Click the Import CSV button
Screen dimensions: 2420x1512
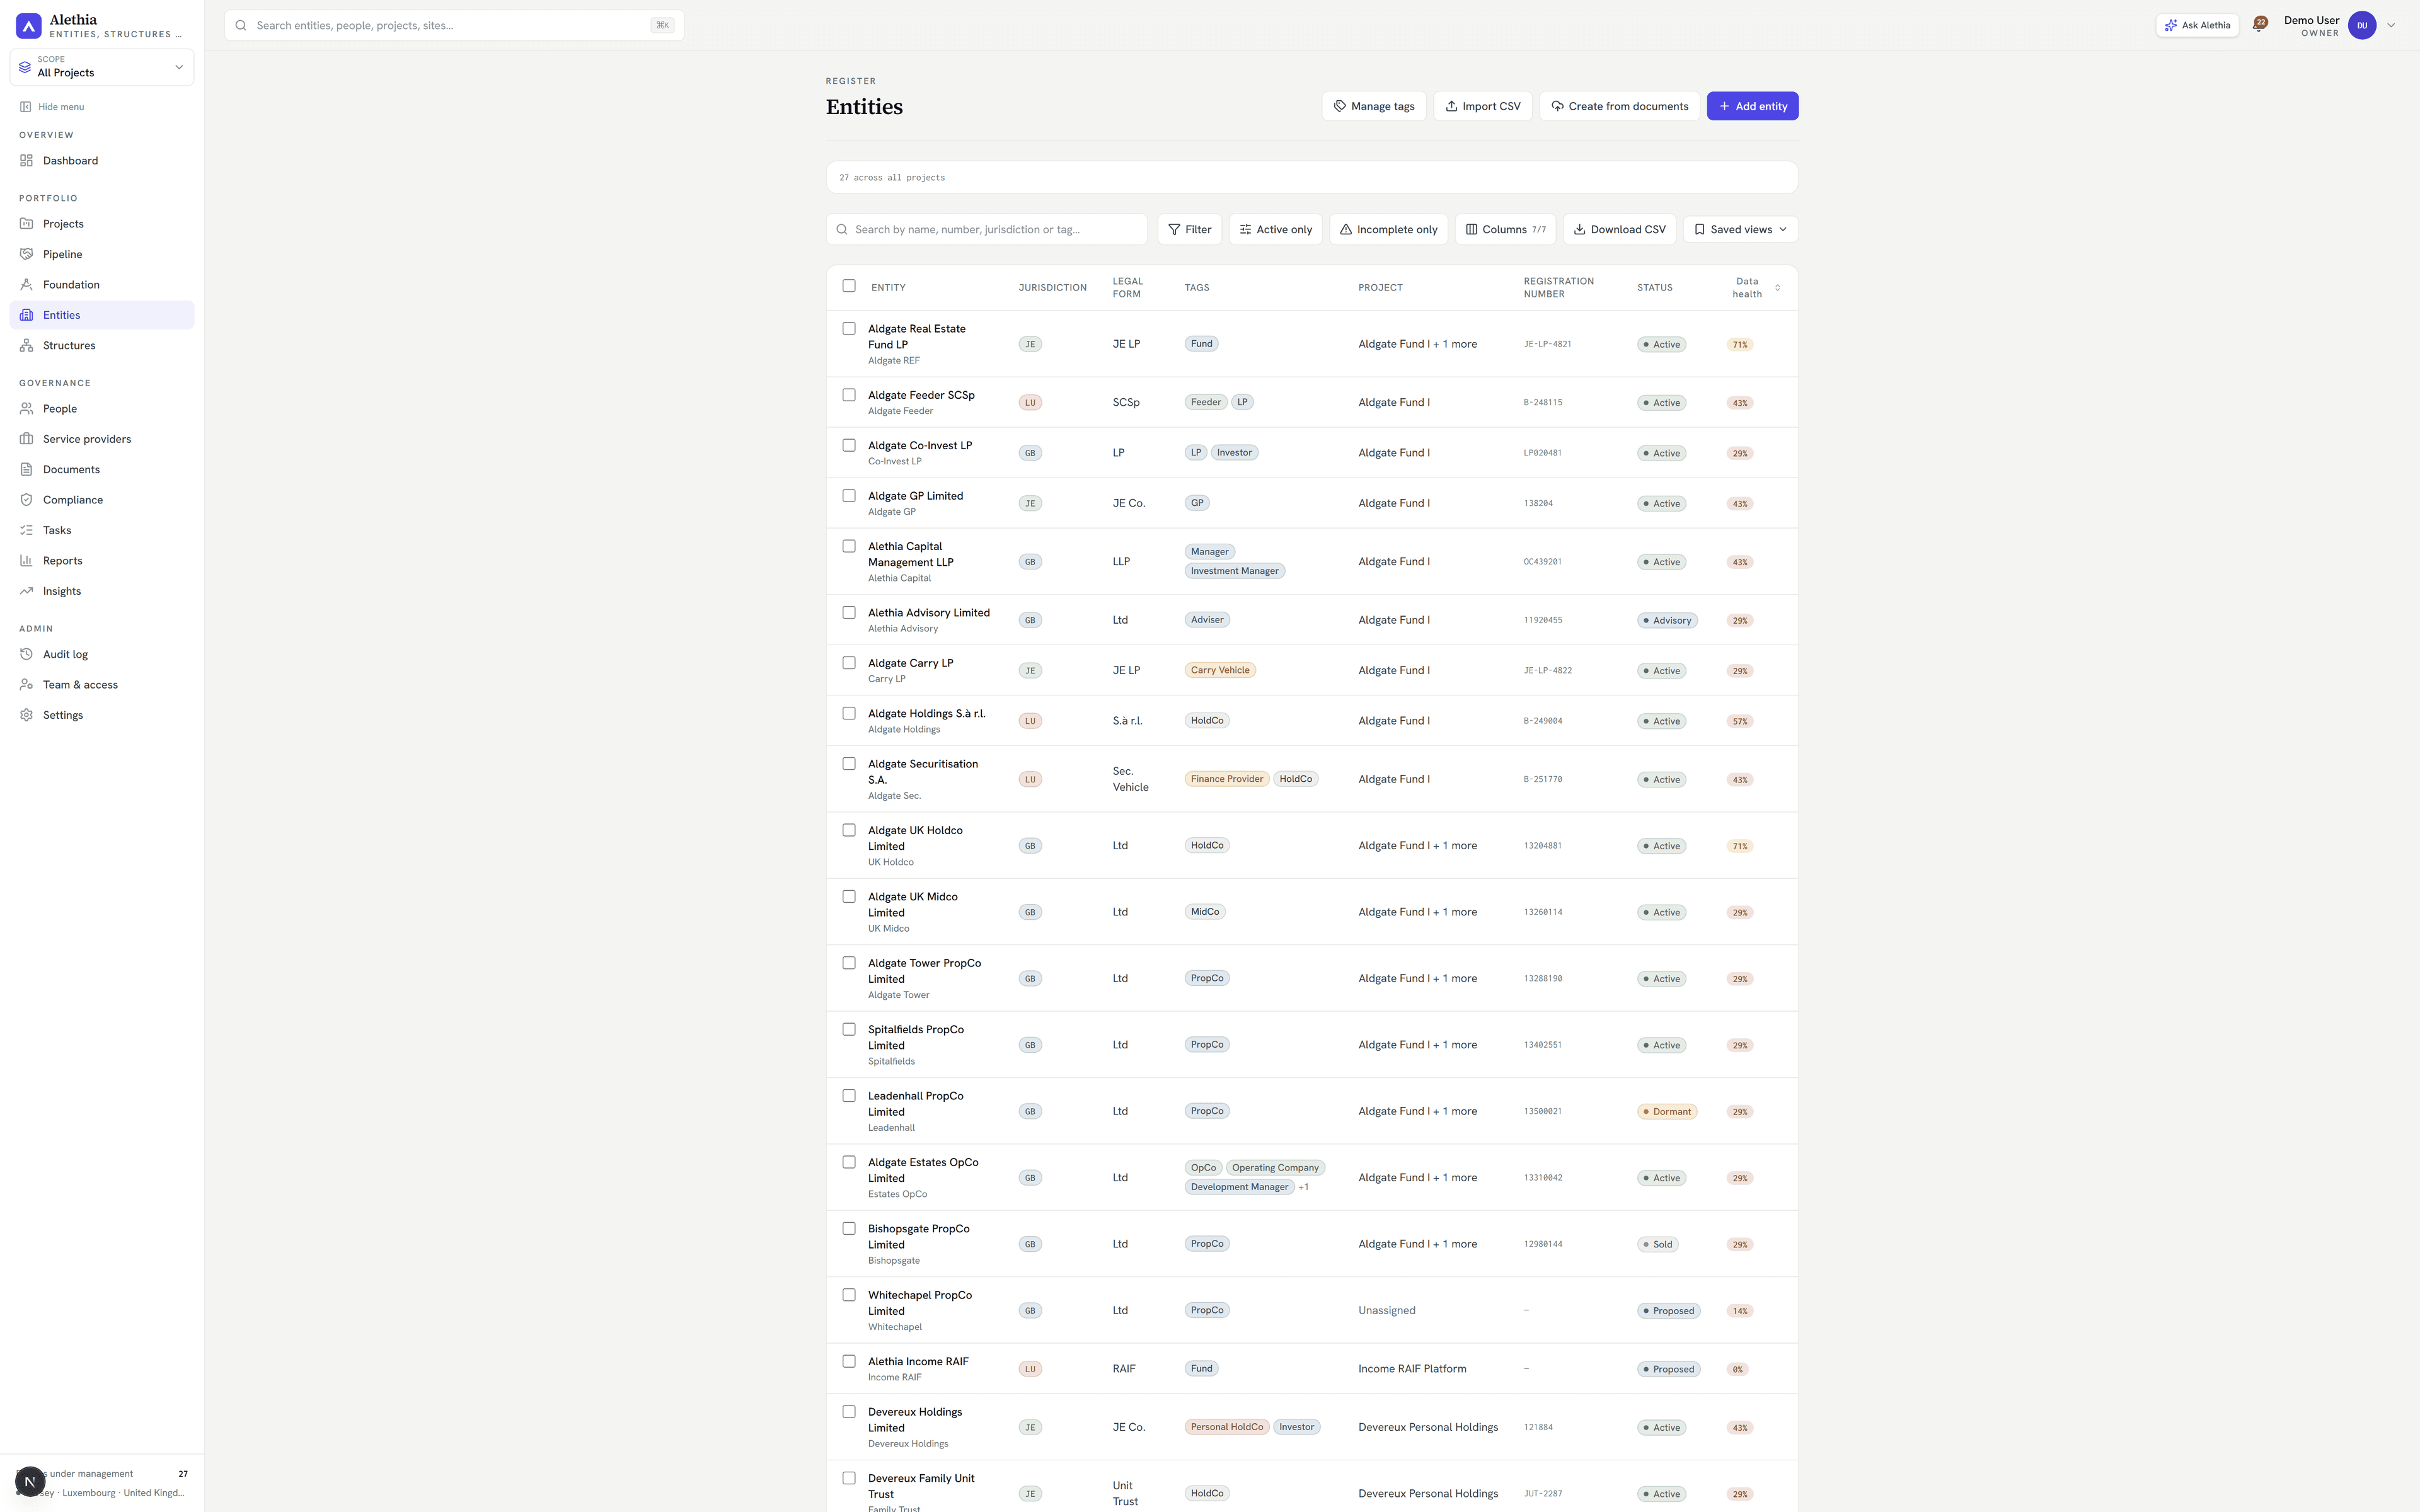1482,106
